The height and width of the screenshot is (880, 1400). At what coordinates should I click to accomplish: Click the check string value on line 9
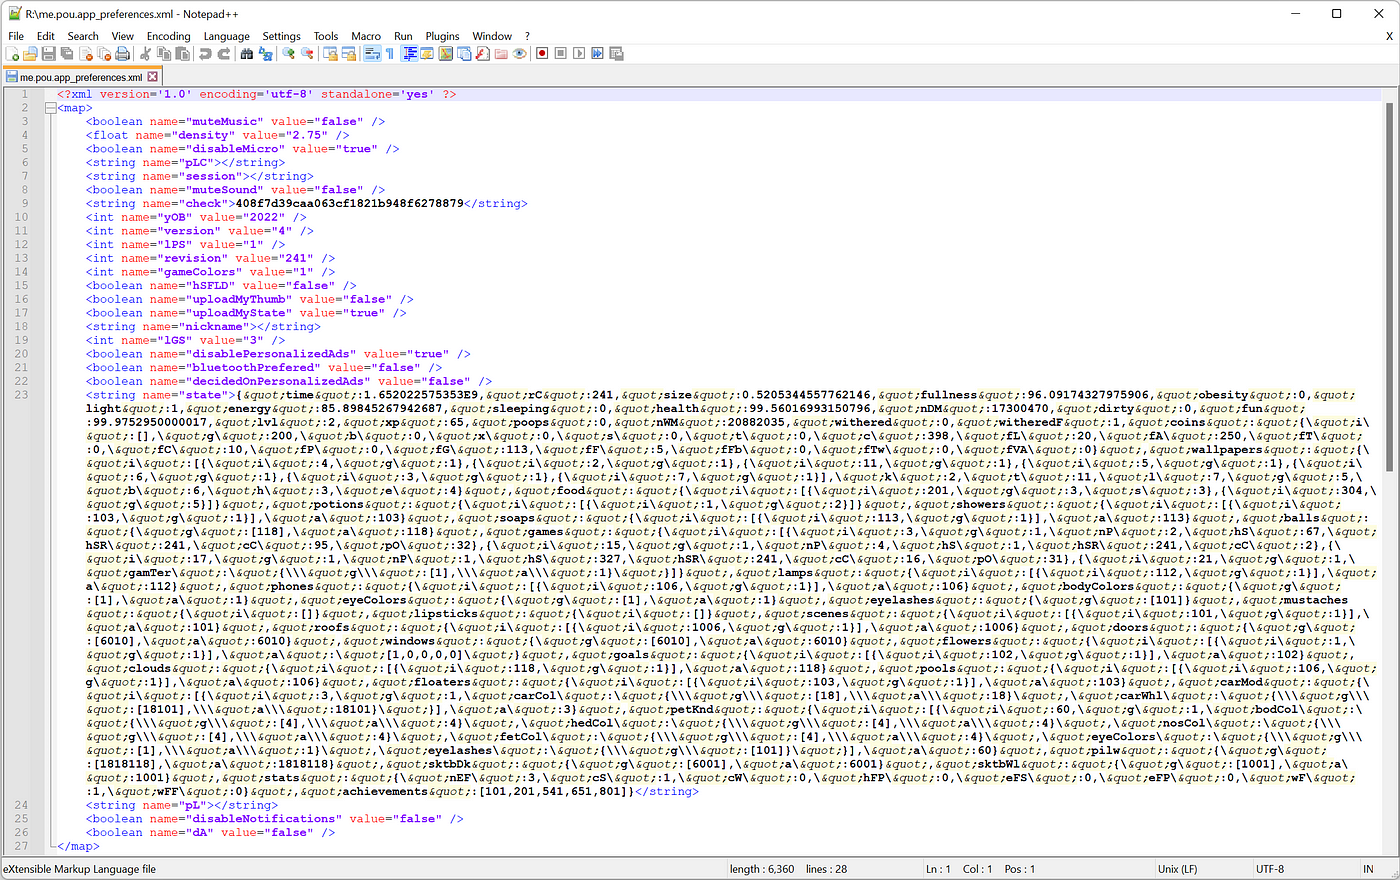click(350, 203)
